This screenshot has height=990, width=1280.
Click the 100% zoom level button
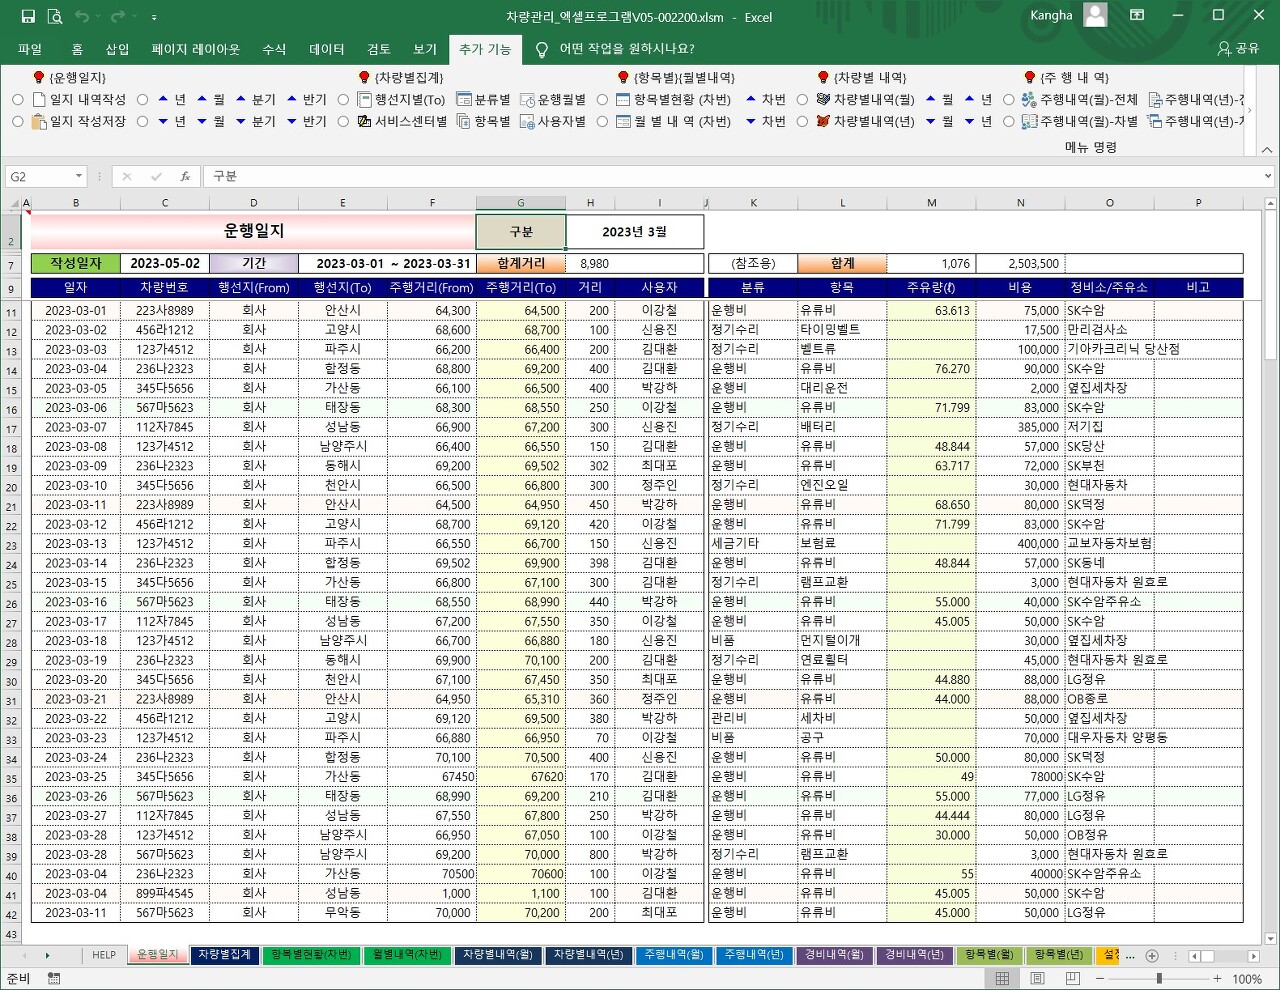1247,979
